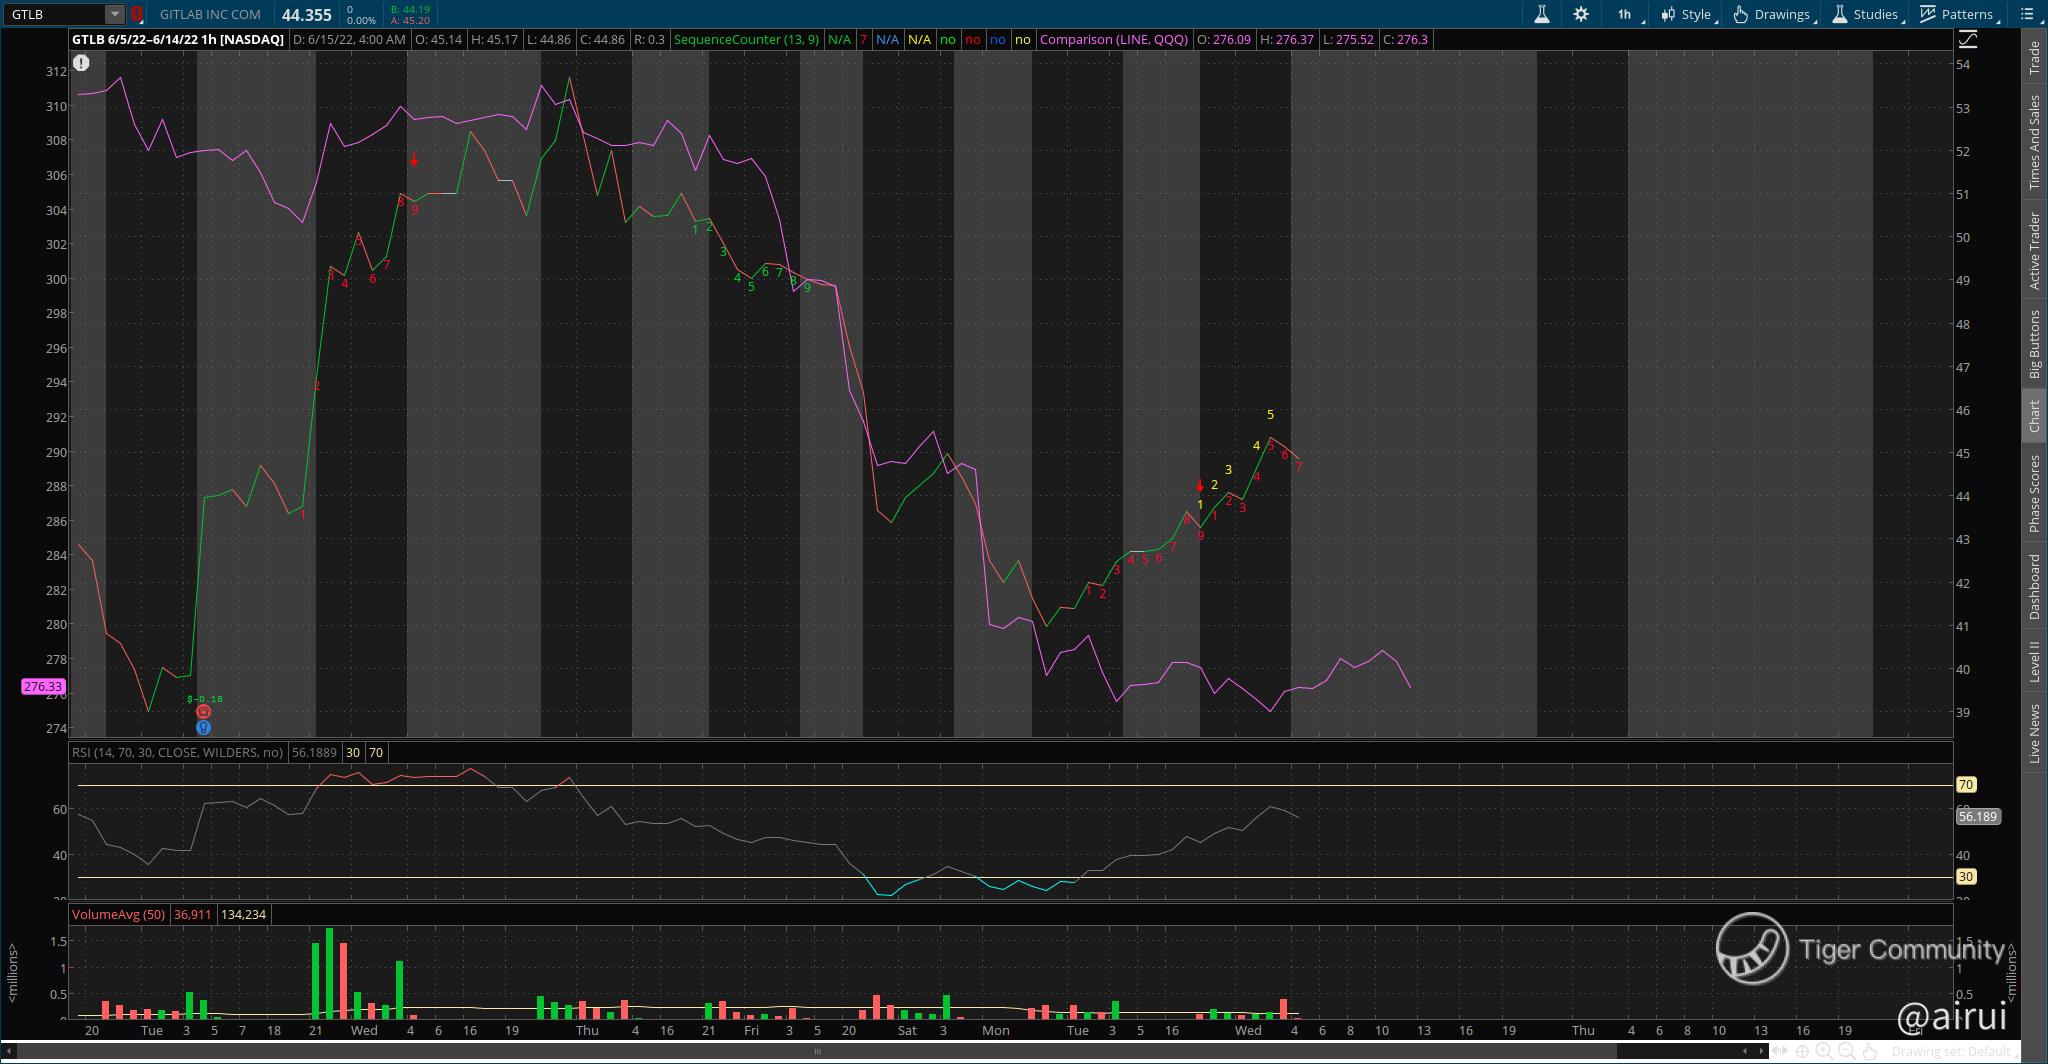This screenshot has height=1064, width=2048.
Task: Select the crosshair pan icon at the bottom
Action: tap(1802, 1051)
